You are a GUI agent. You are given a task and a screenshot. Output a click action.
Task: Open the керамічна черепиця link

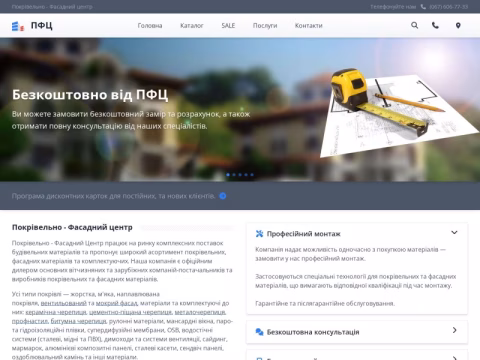click(x=56, y=312)
